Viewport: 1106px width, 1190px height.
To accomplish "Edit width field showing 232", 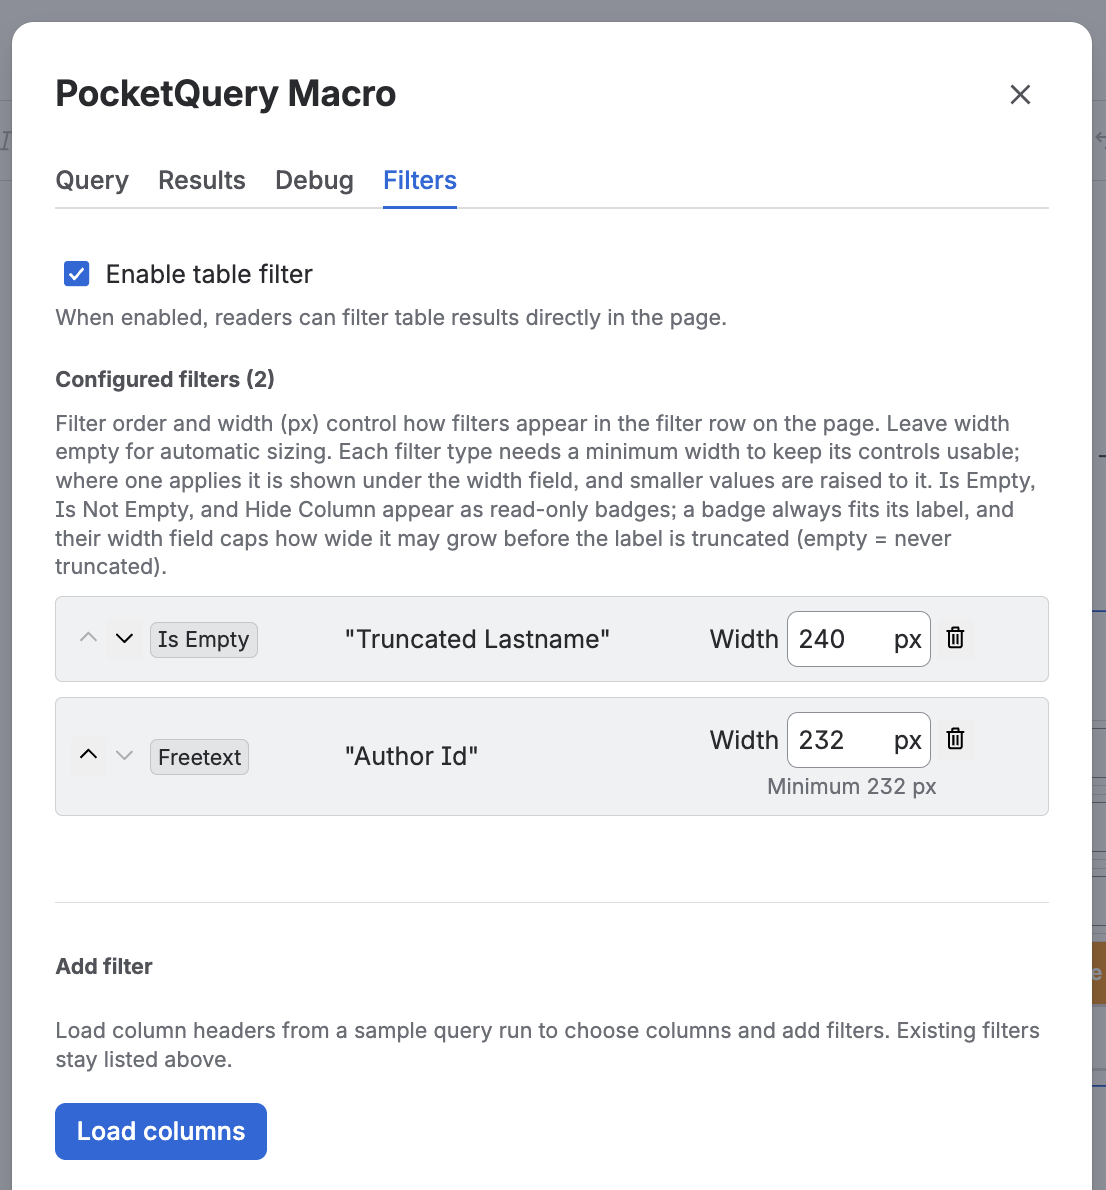I will 859,740.
